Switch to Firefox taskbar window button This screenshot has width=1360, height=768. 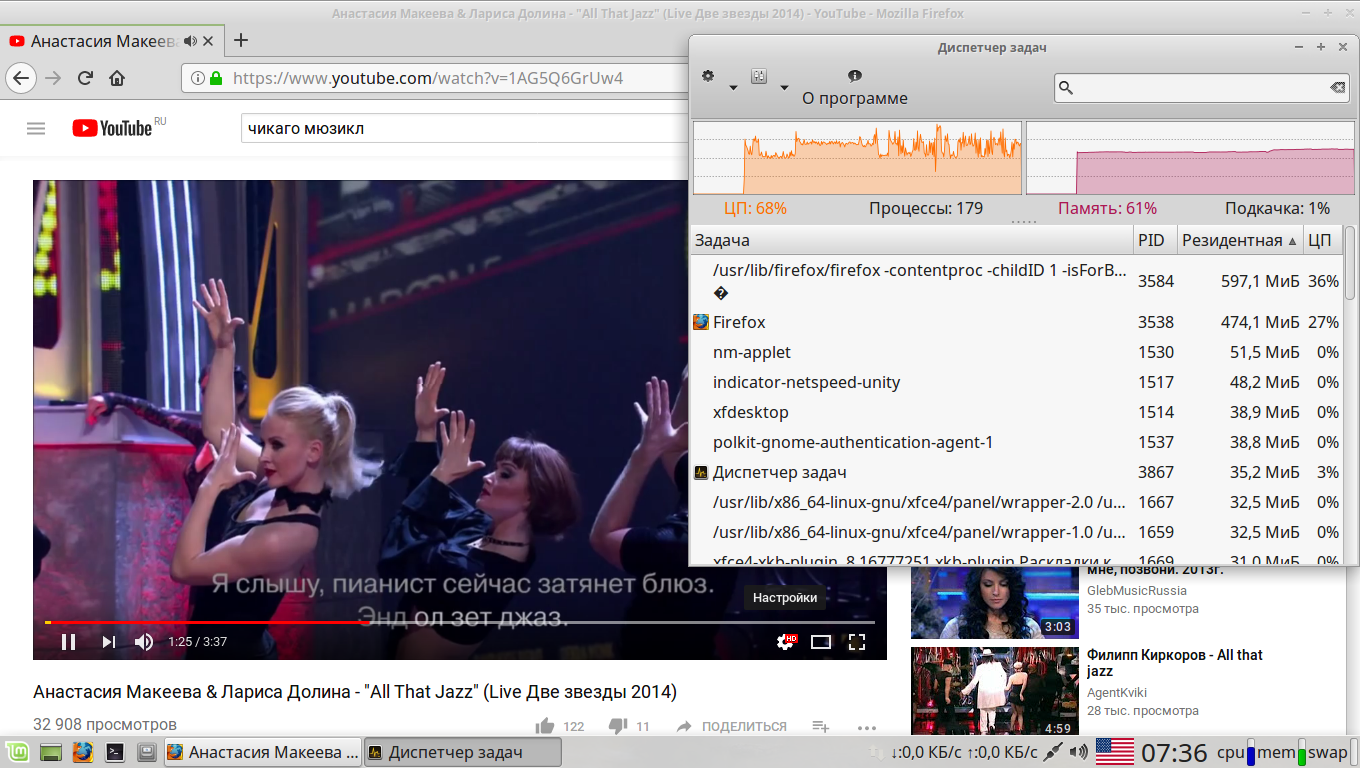[x=262, y=752]
